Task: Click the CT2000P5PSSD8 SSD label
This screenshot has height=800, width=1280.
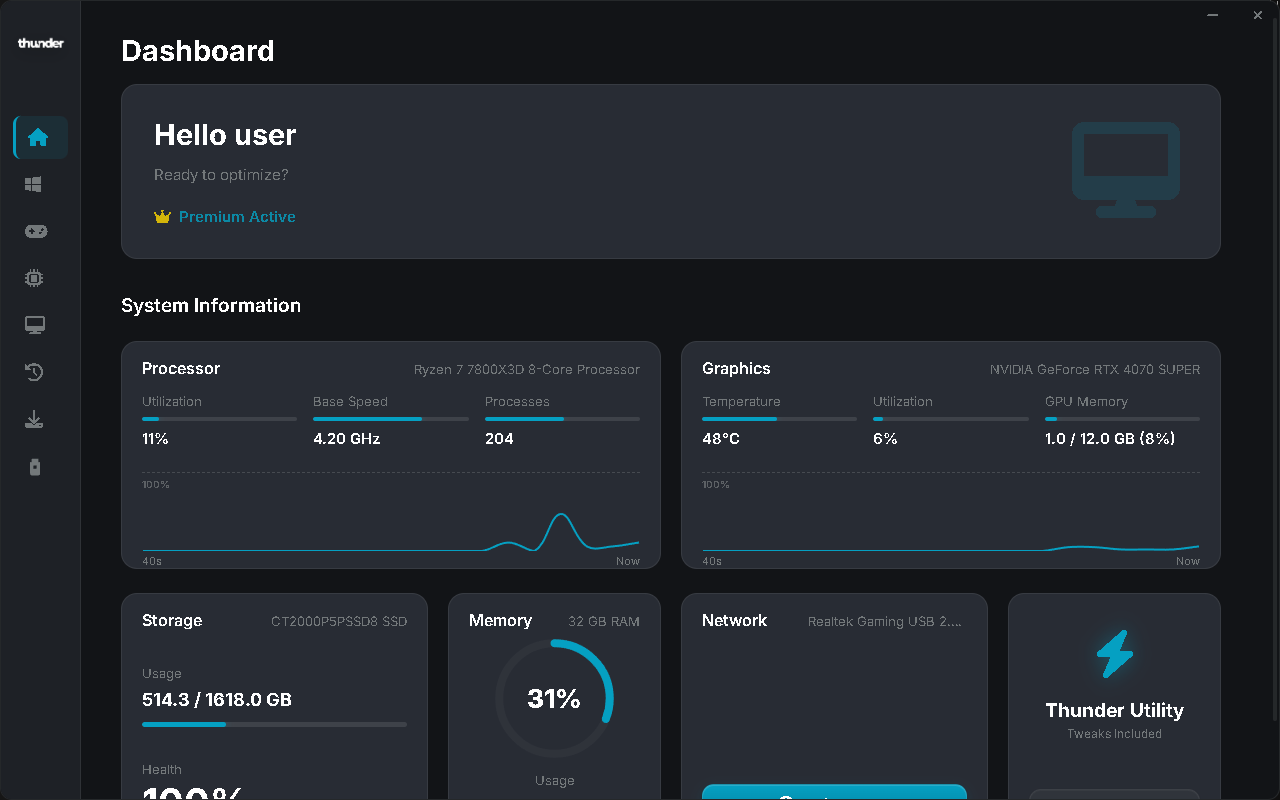Action: [339, 621]
